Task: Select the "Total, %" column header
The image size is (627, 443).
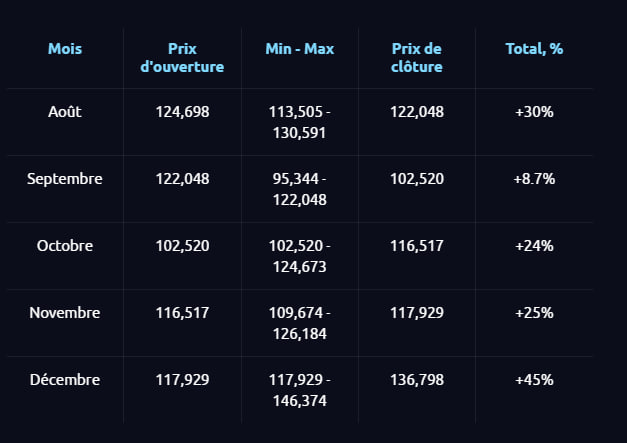Action: coord(534,48)
